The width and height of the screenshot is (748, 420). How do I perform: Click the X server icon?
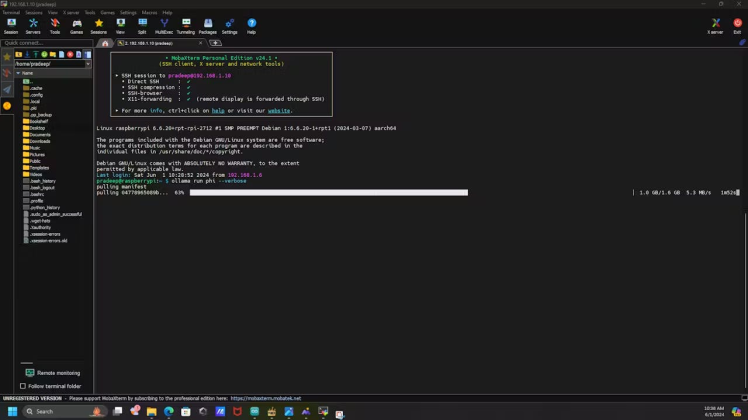715,26
